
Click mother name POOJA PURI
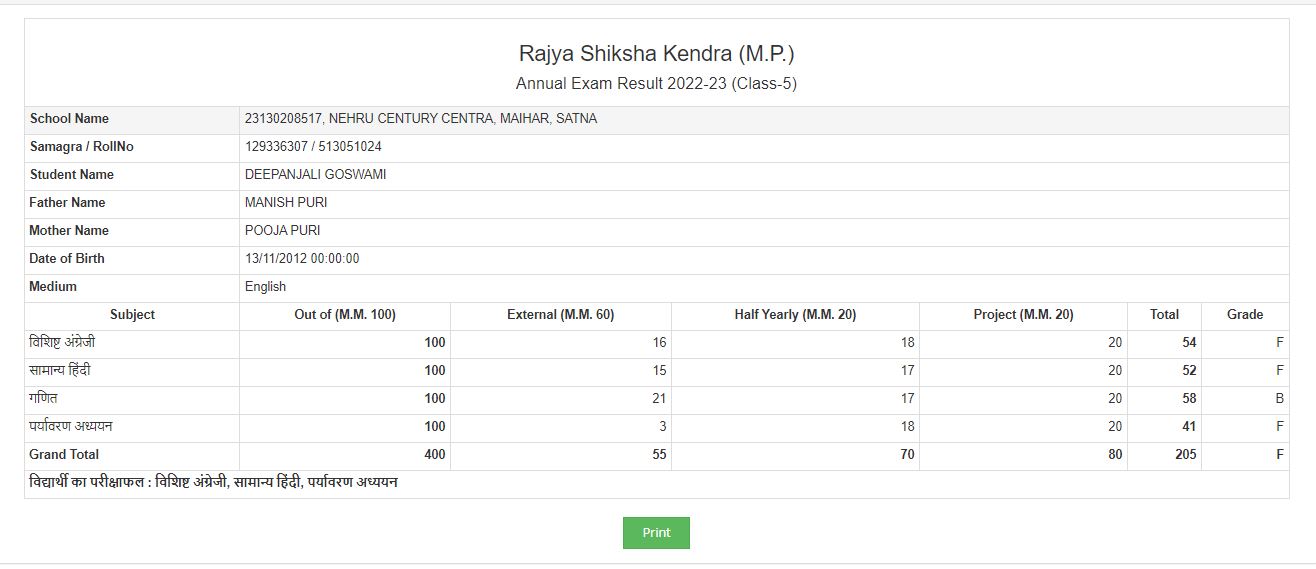pyautogui.click(x=282, y=231)
